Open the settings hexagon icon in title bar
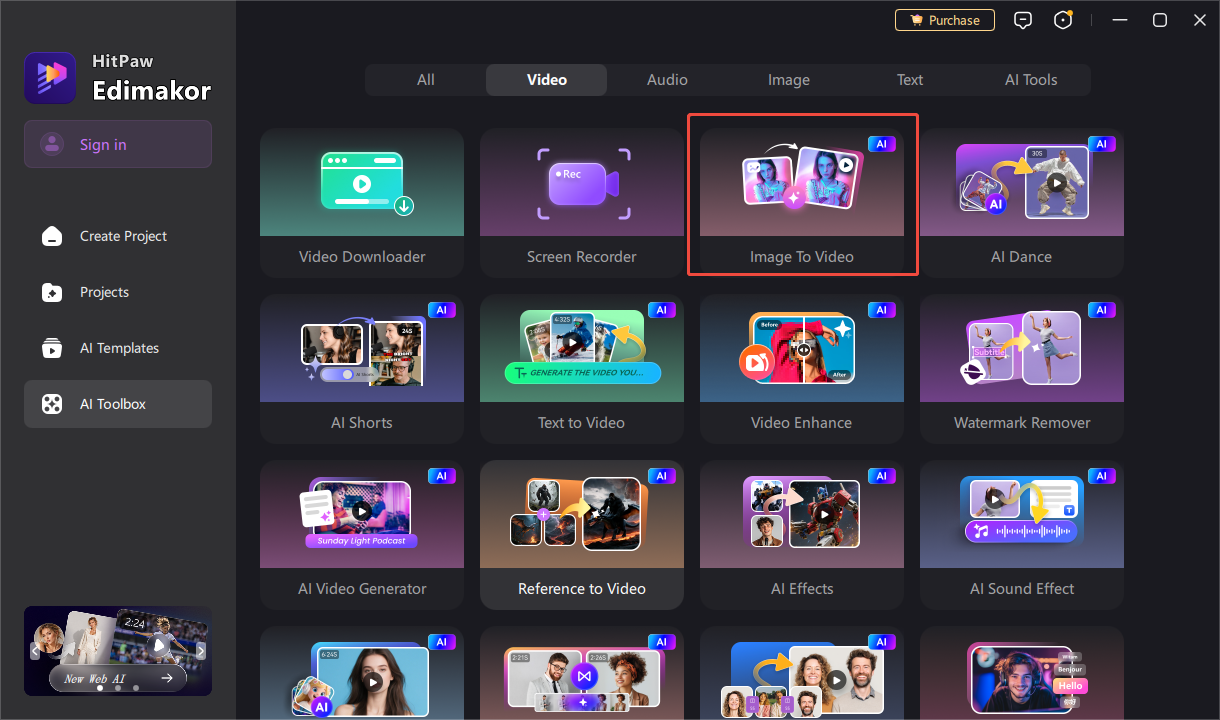The width and height of the screenshot is (1220, 720). point(1064,20)
